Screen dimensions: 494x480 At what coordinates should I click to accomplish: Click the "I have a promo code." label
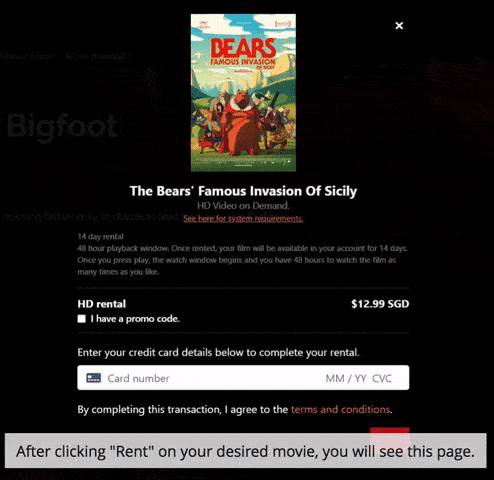coord(135,319)
